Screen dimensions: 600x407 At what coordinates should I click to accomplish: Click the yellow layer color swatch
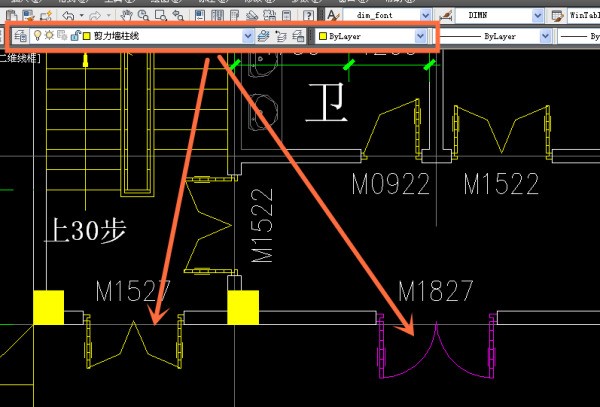click(87, 36)
